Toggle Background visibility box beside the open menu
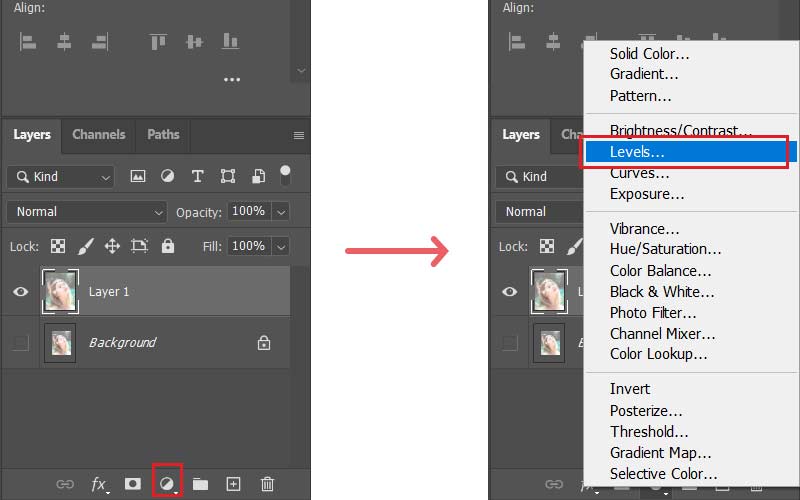 (510, 342)
